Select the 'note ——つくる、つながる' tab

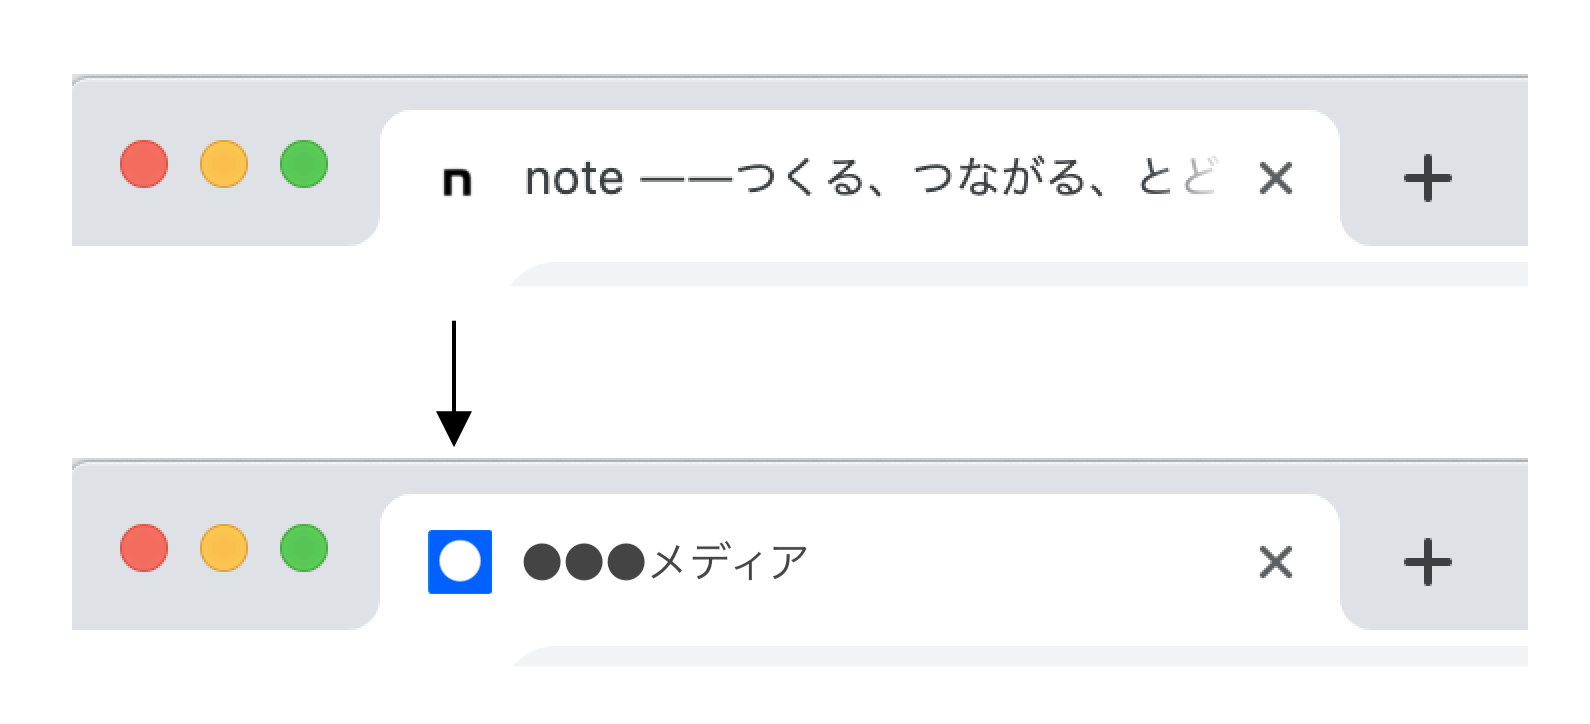(860, 178)
